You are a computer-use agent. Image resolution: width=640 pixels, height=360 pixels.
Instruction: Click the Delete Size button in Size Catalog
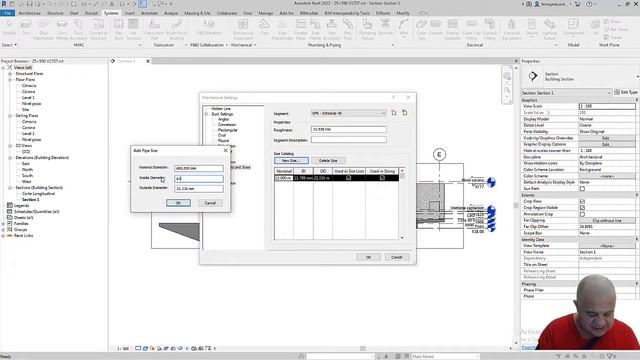tap(328, 160)
